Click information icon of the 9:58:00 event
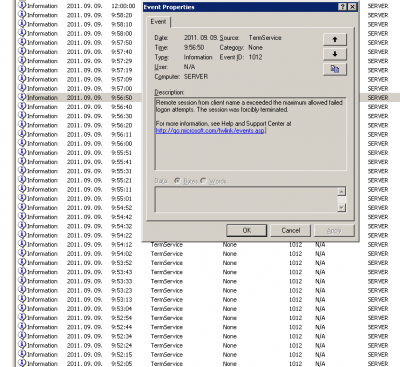This screenshot has height=367, width=400. pos(22,33)
